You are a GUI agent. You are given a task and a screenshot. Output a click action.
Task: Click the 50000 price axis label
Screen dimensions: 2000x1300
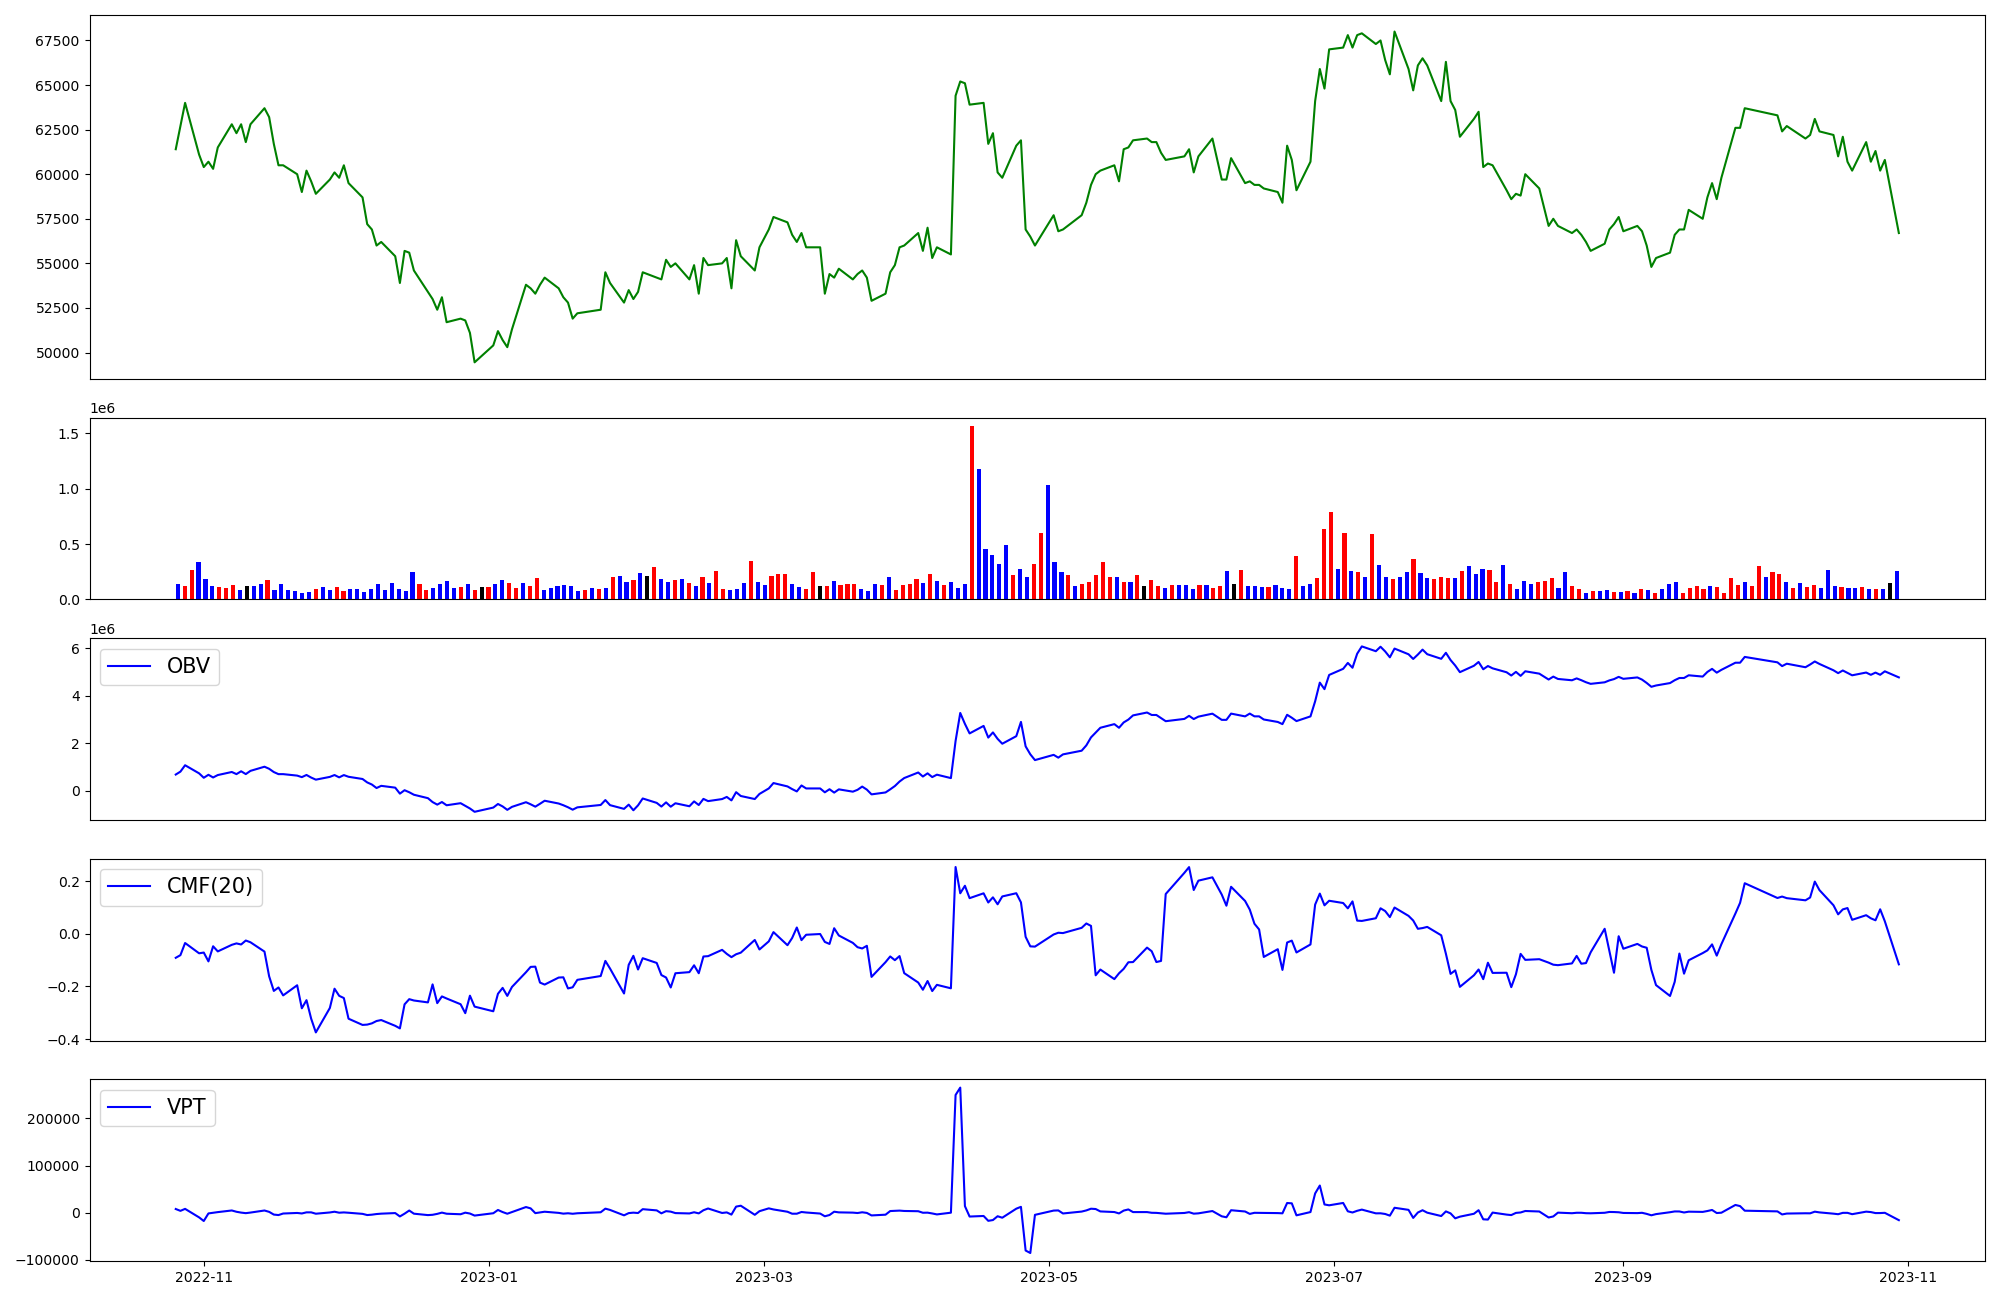click(57, 353)
